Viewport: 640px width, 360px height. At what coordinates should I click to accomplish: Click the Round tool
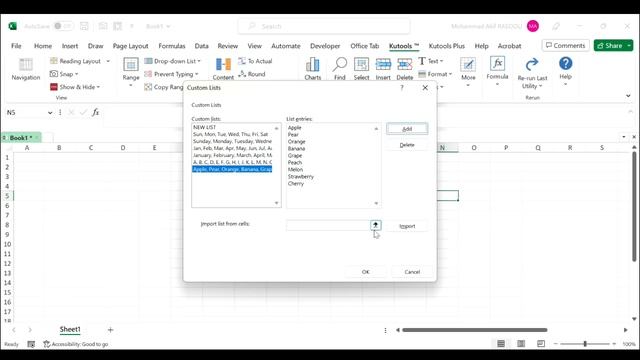252,74
